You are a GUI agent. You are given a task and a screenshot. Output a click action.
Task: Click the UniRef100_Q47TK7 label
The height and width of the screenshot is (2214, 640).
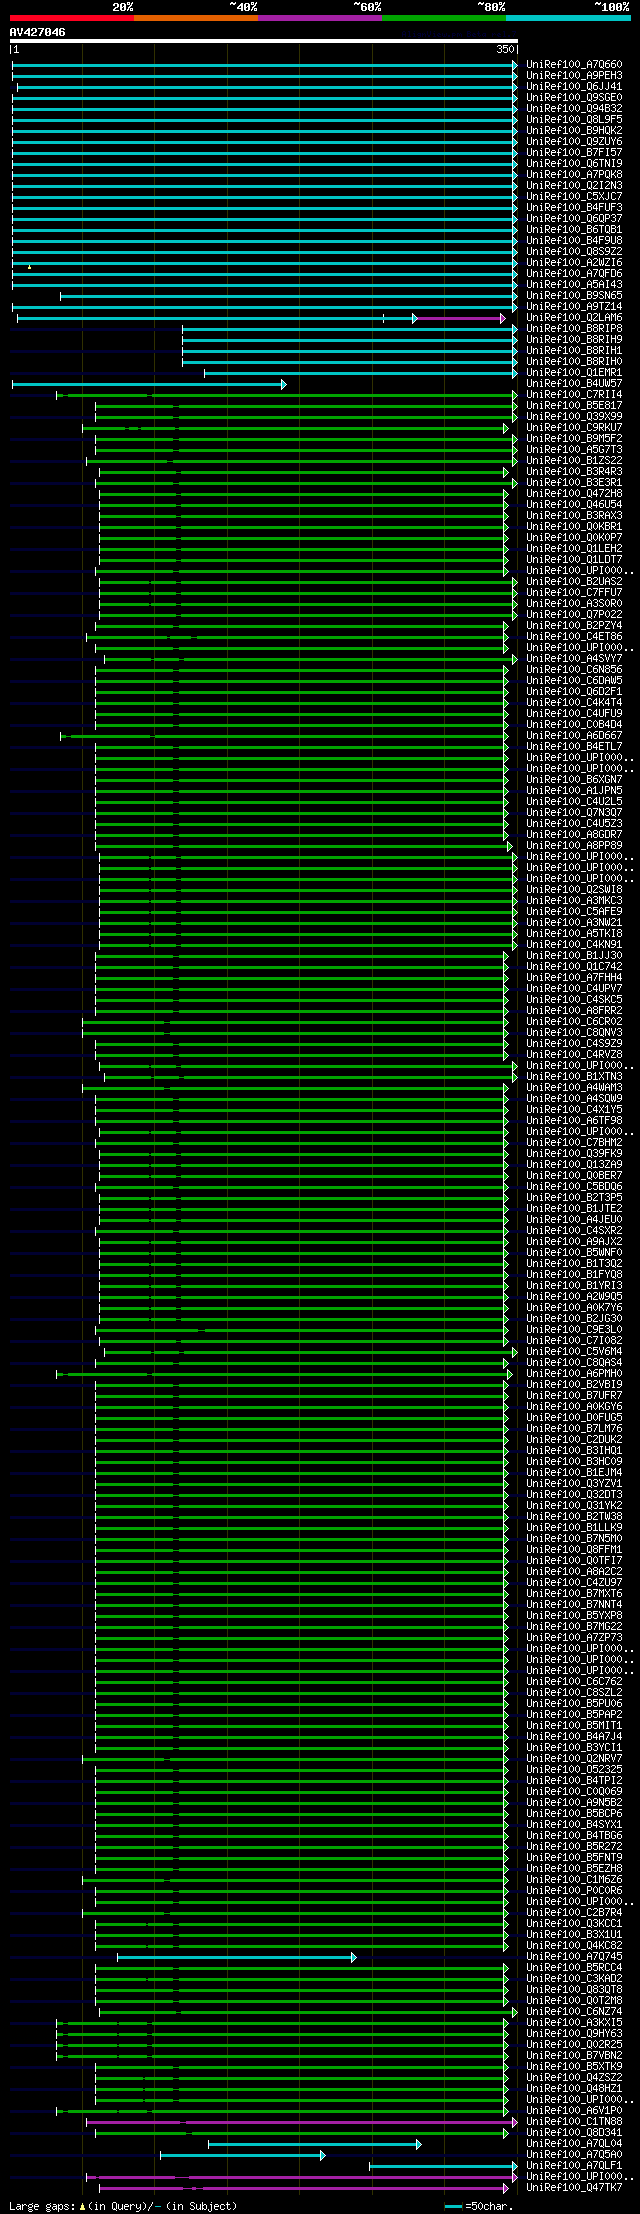(x=574, y=2188)
